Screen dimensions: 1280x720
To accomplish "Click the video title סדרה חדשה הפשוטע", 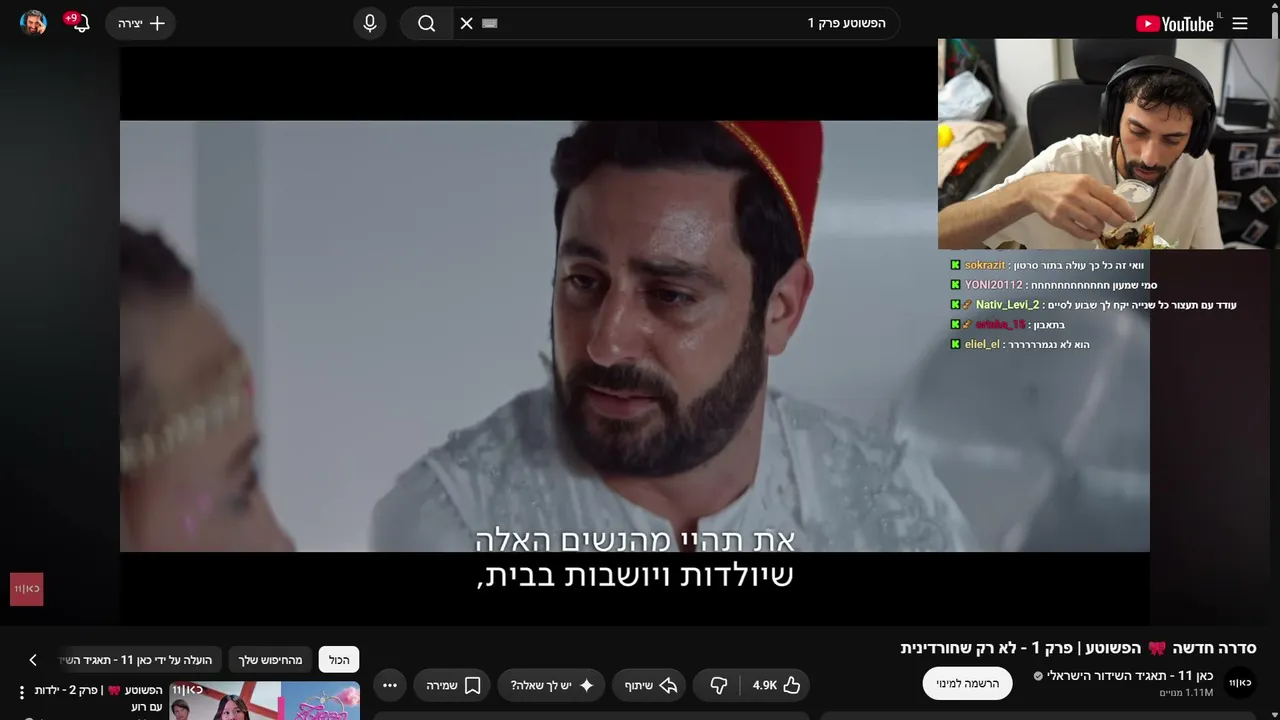I will (1078, 648).
